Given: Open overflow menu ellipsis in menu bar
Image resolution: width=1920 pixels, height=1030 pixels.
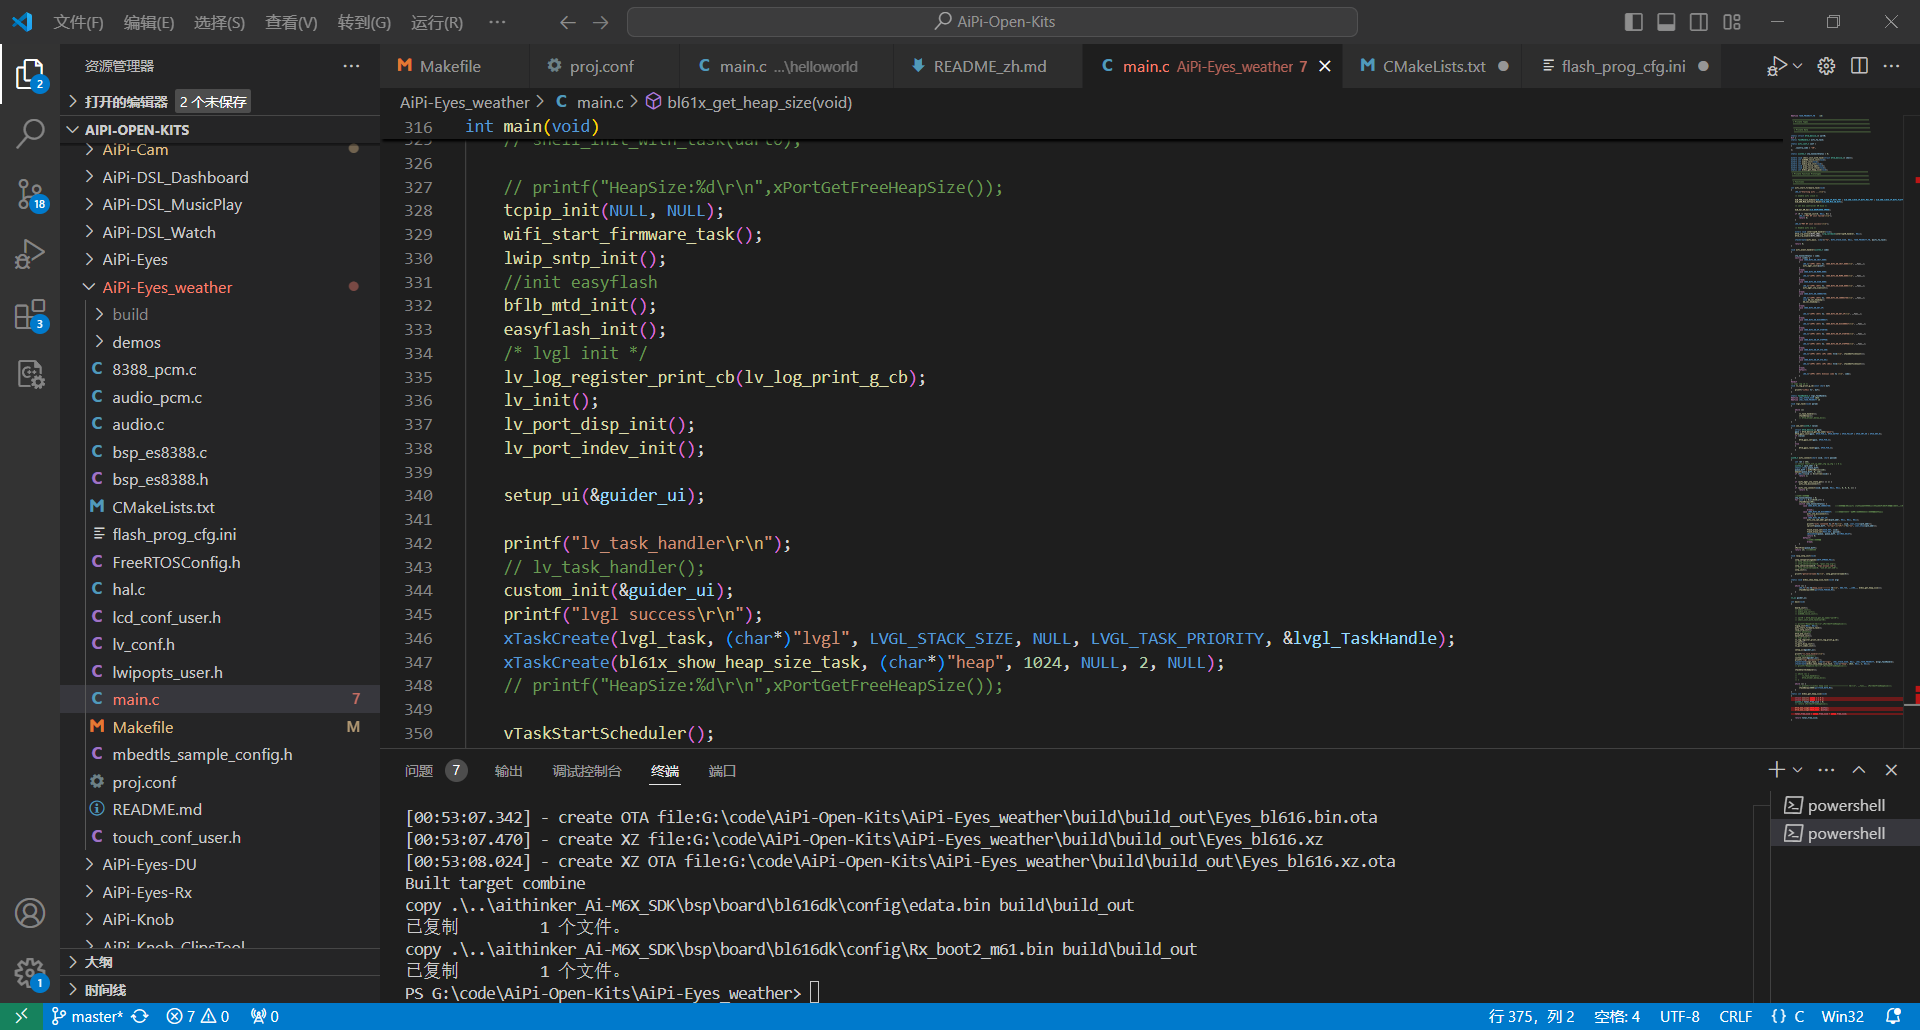Looking at the screenshot, I should [x=497, y=22].
